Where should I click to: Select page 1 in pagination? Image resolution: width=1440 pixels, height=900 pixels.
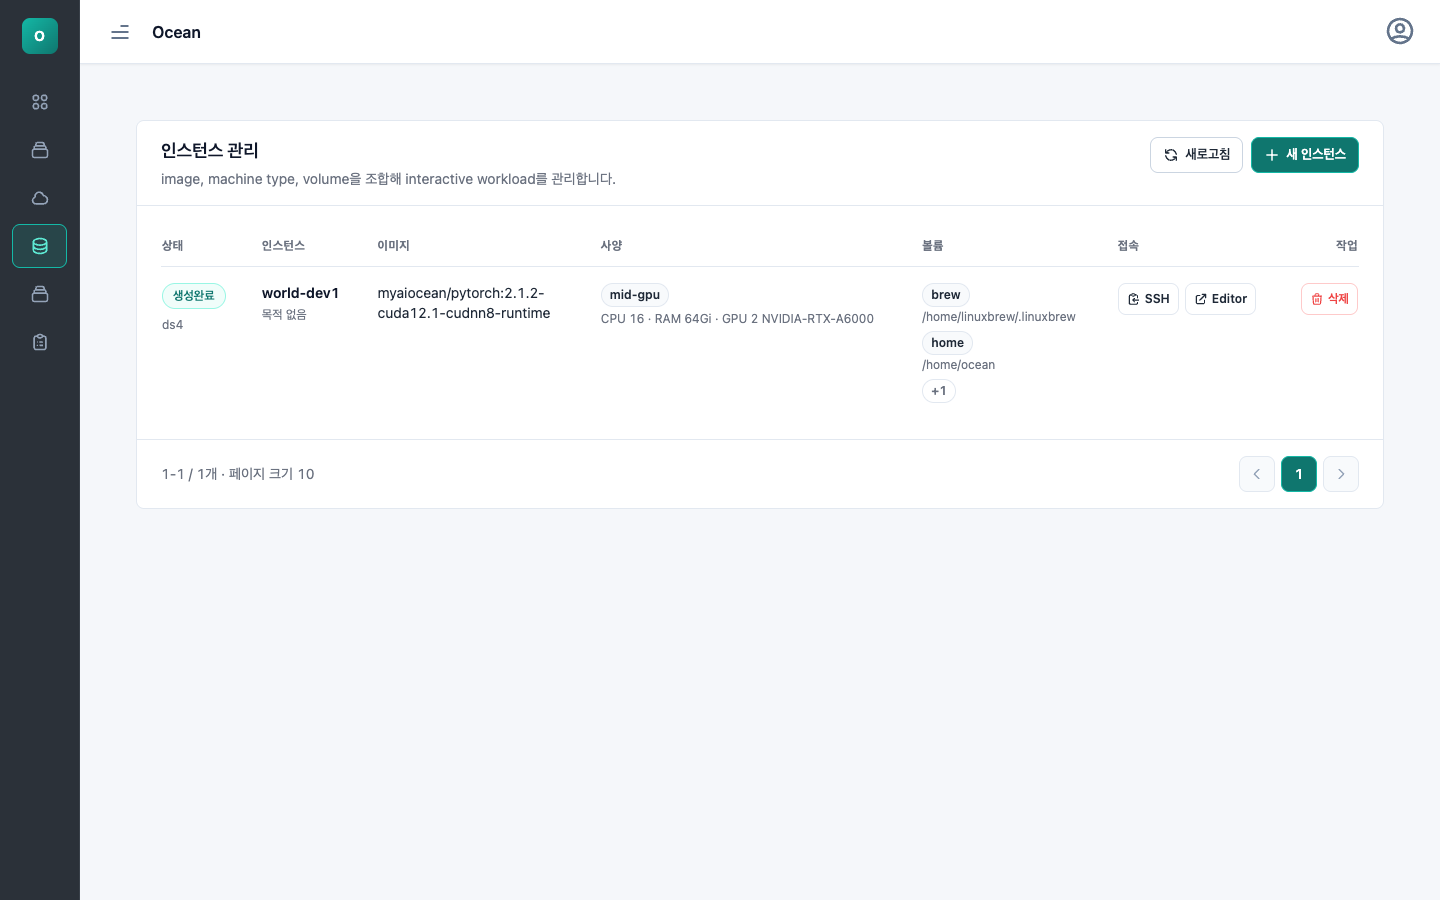[1299, 474]
